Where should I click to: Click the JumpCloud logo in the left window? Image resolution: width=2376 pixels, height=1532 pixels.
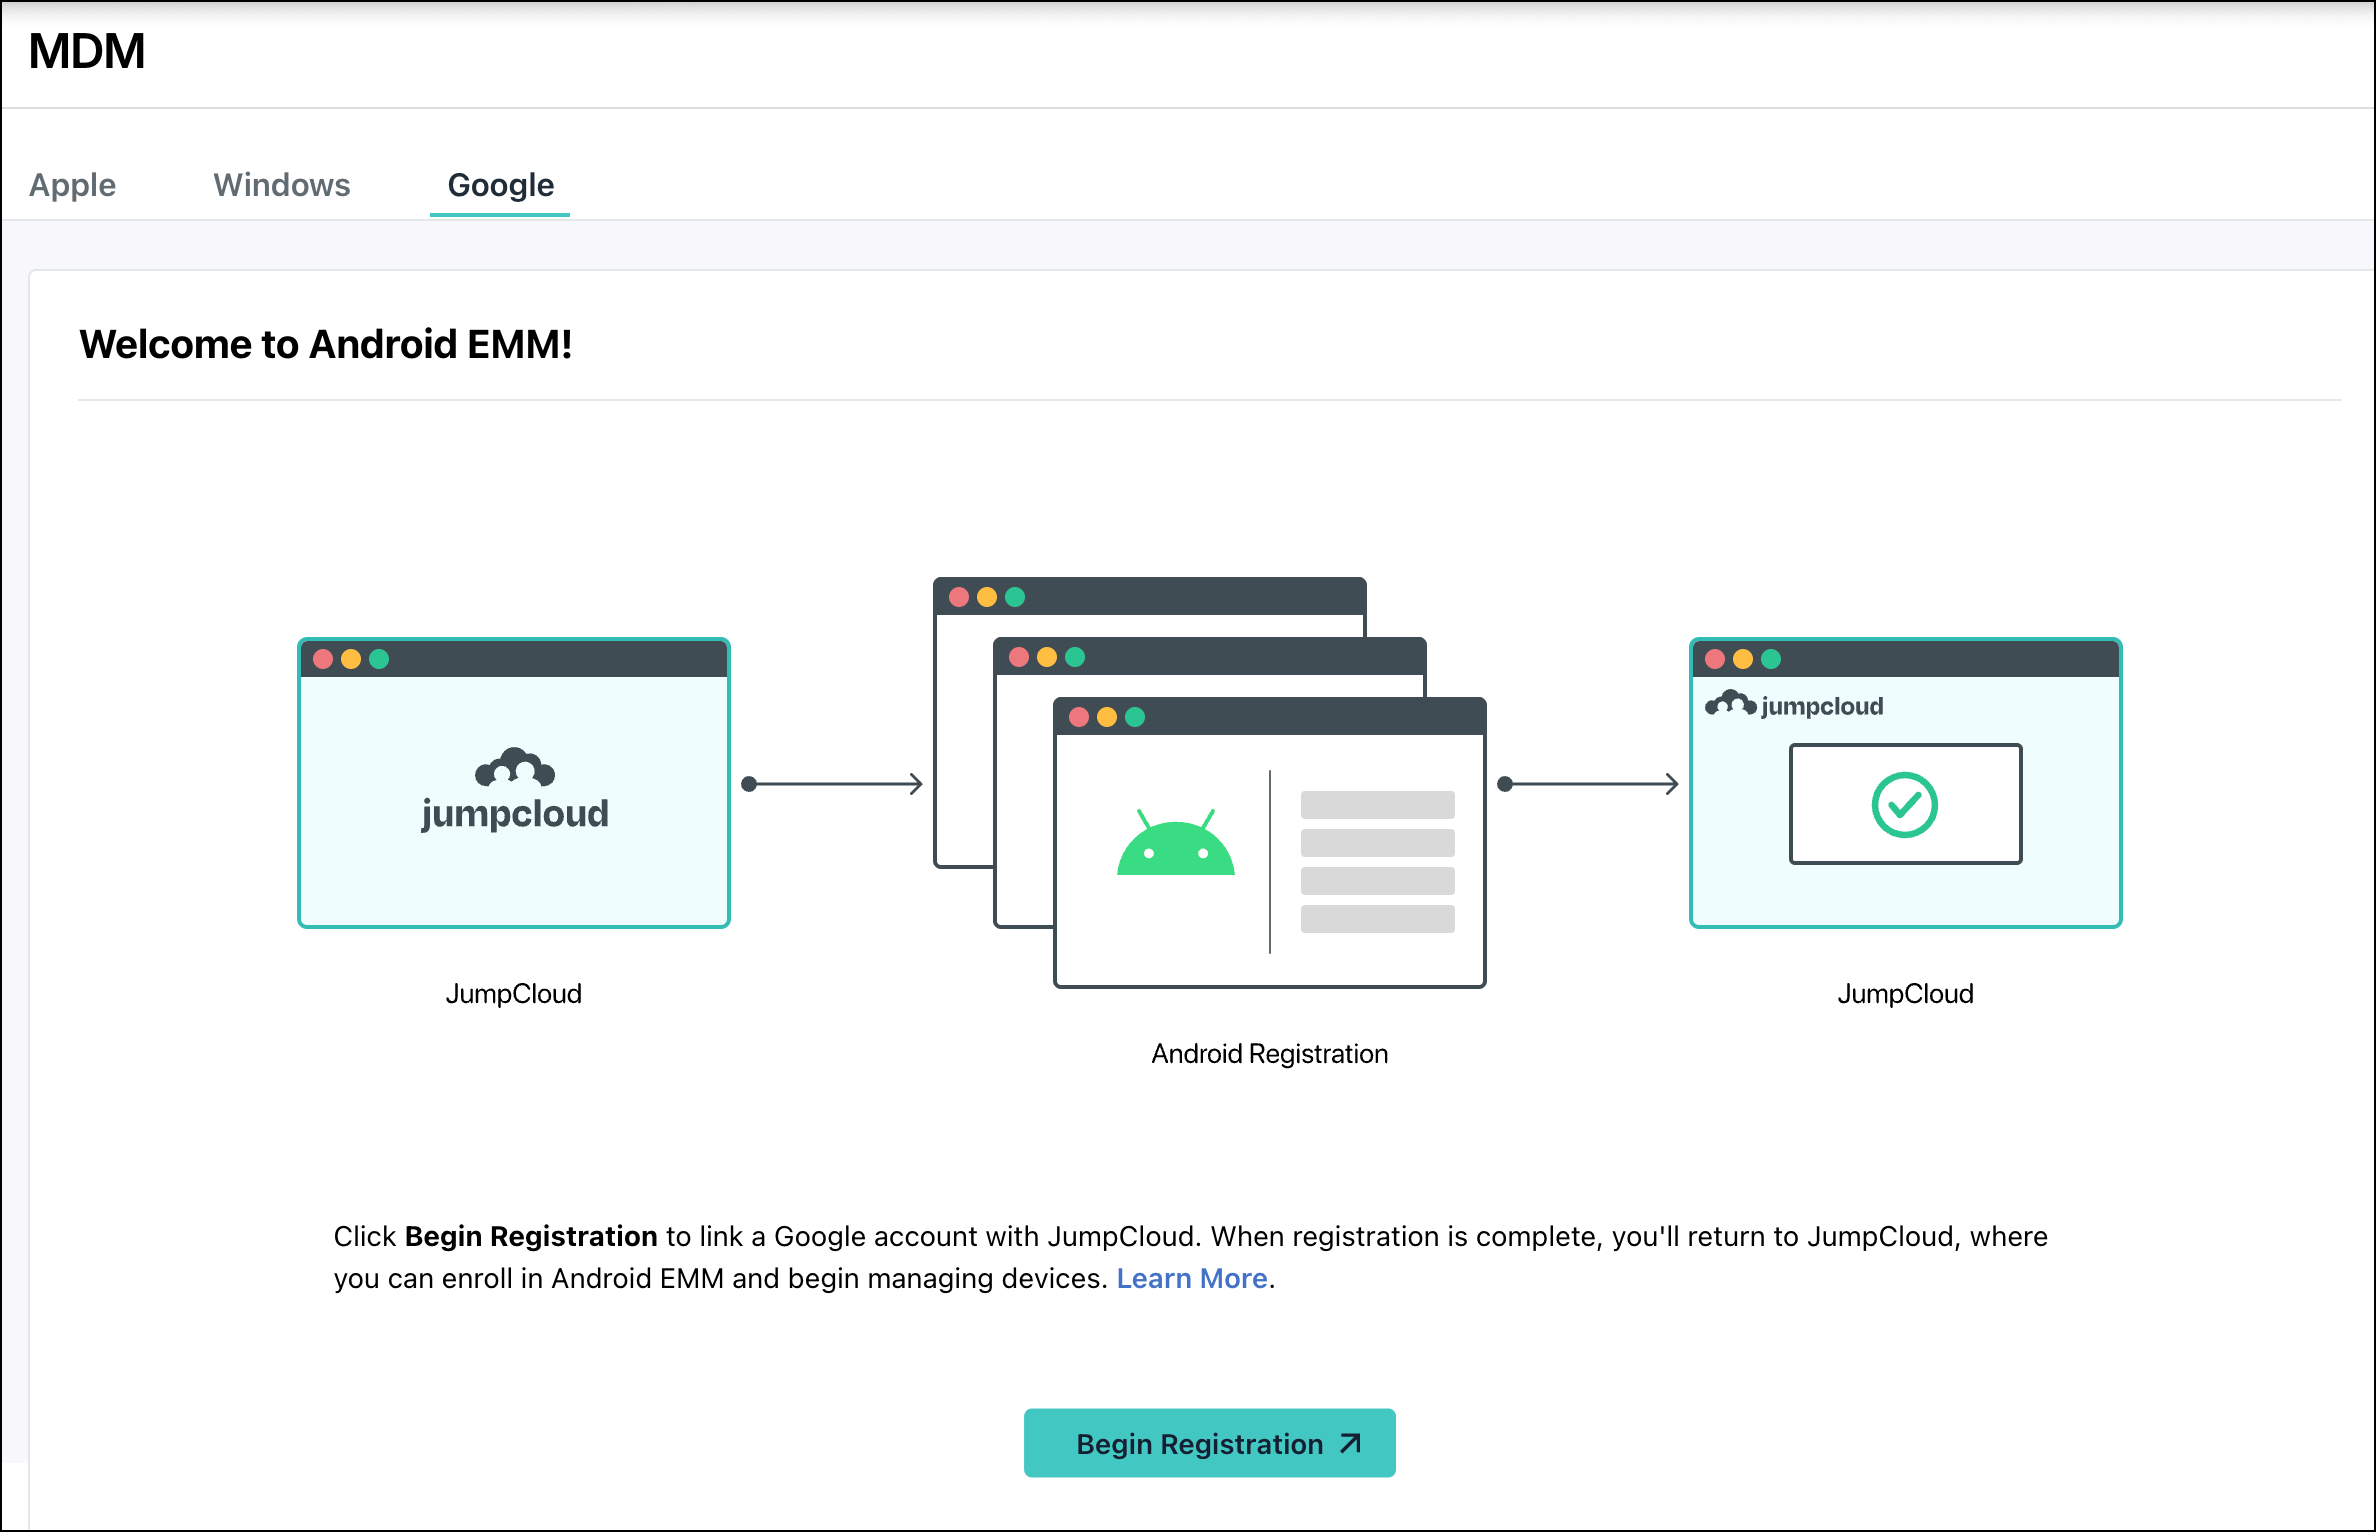click(x=513, y=790)
